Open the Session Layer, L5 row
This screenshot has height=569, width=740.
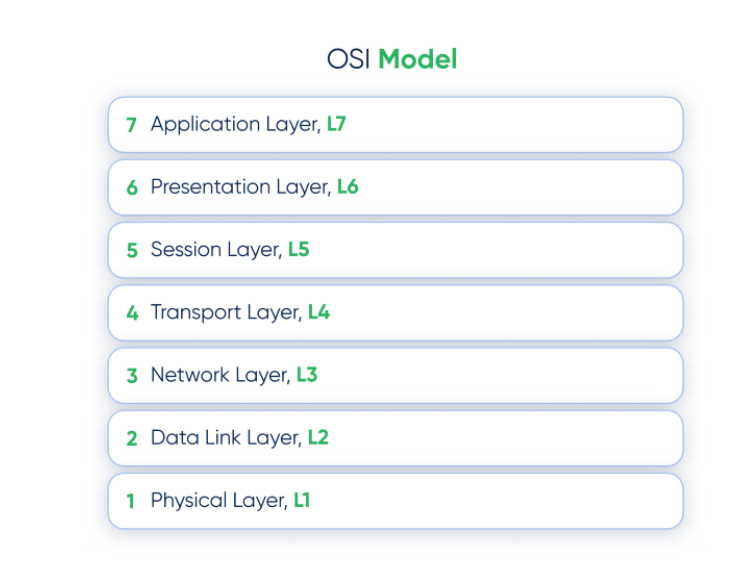(395, 250)
